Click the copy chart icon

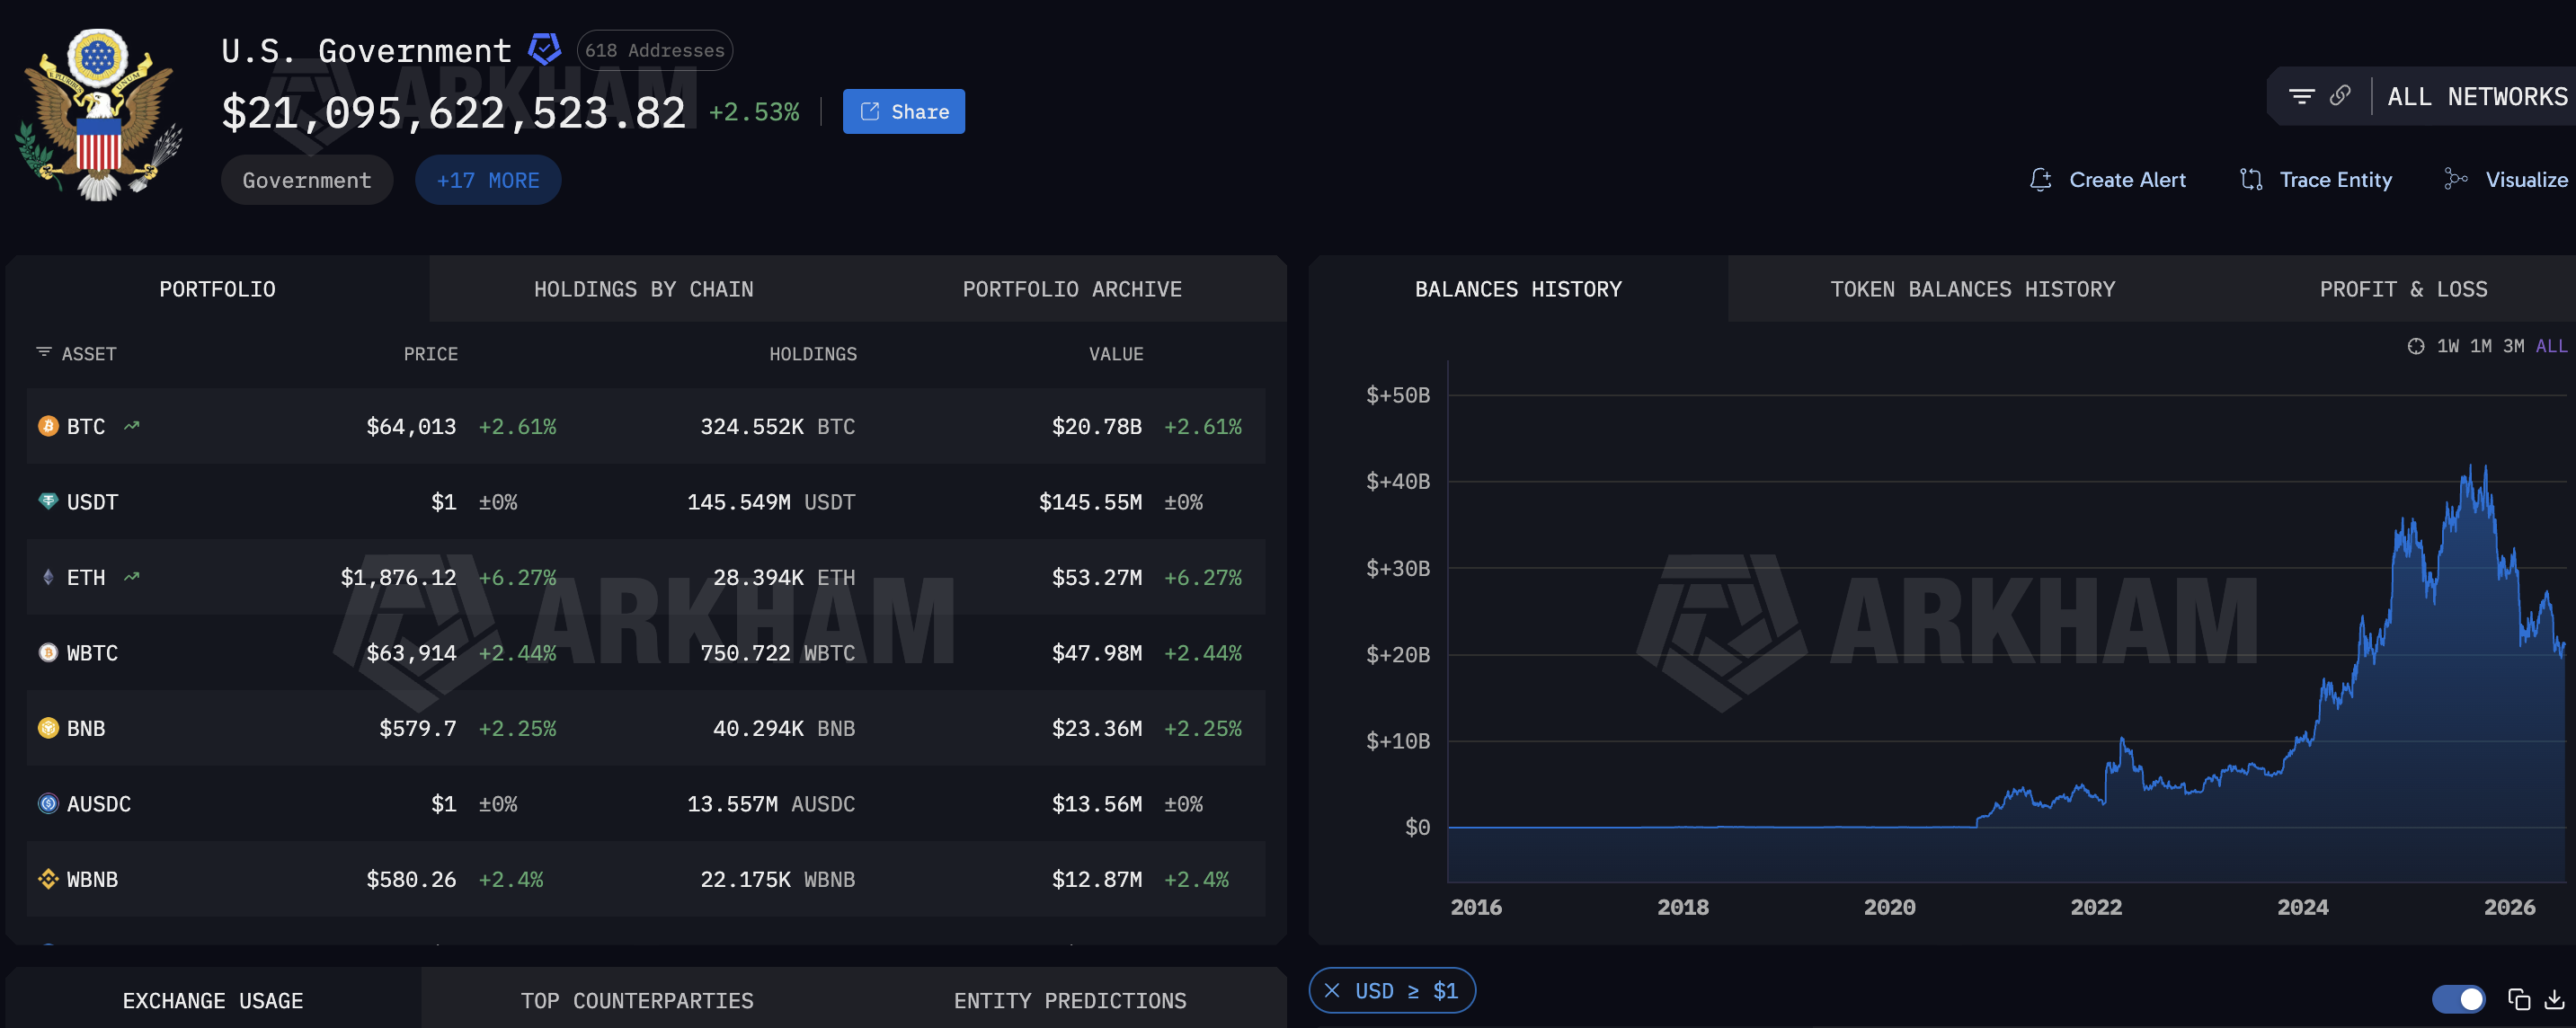pos(2518,998)
